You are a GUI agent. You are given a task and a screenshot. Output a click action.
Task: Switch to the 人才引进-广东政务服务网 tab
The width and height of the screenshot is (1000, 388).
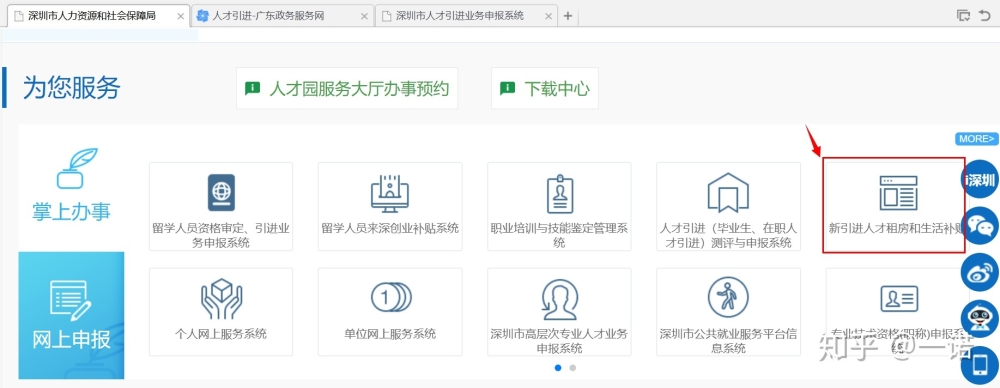coord(283,16)
